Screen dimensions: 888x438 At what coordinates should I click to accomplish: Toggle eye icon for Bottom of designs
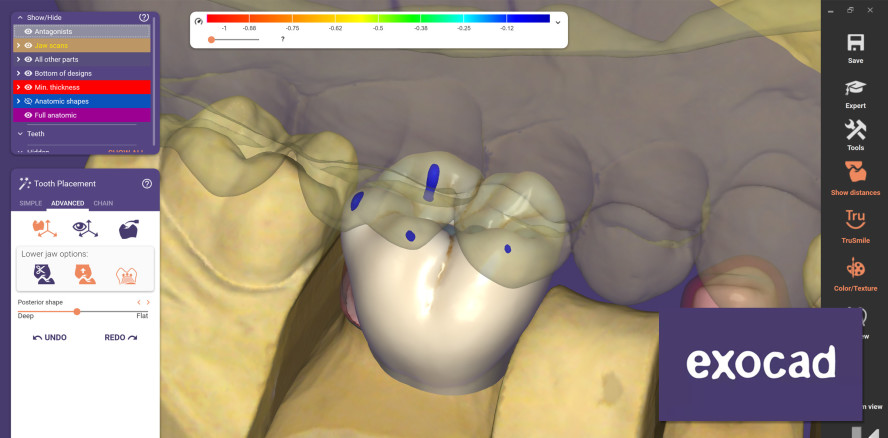point(28,74)
